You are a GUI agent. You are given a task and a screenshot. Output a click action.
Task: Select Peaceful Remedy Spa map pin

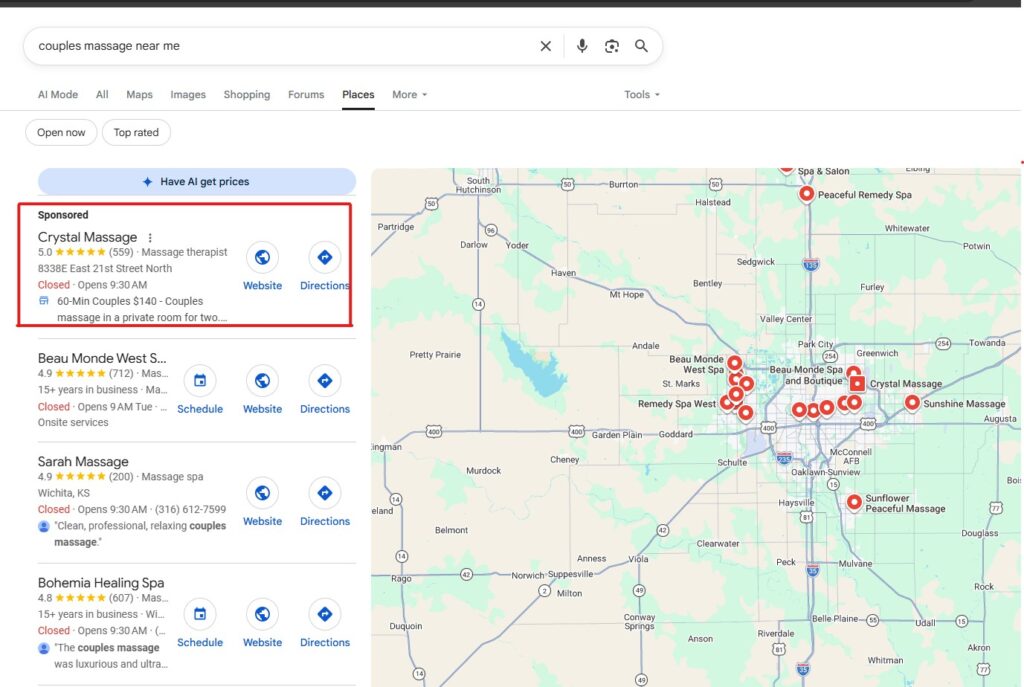(807, 194)
